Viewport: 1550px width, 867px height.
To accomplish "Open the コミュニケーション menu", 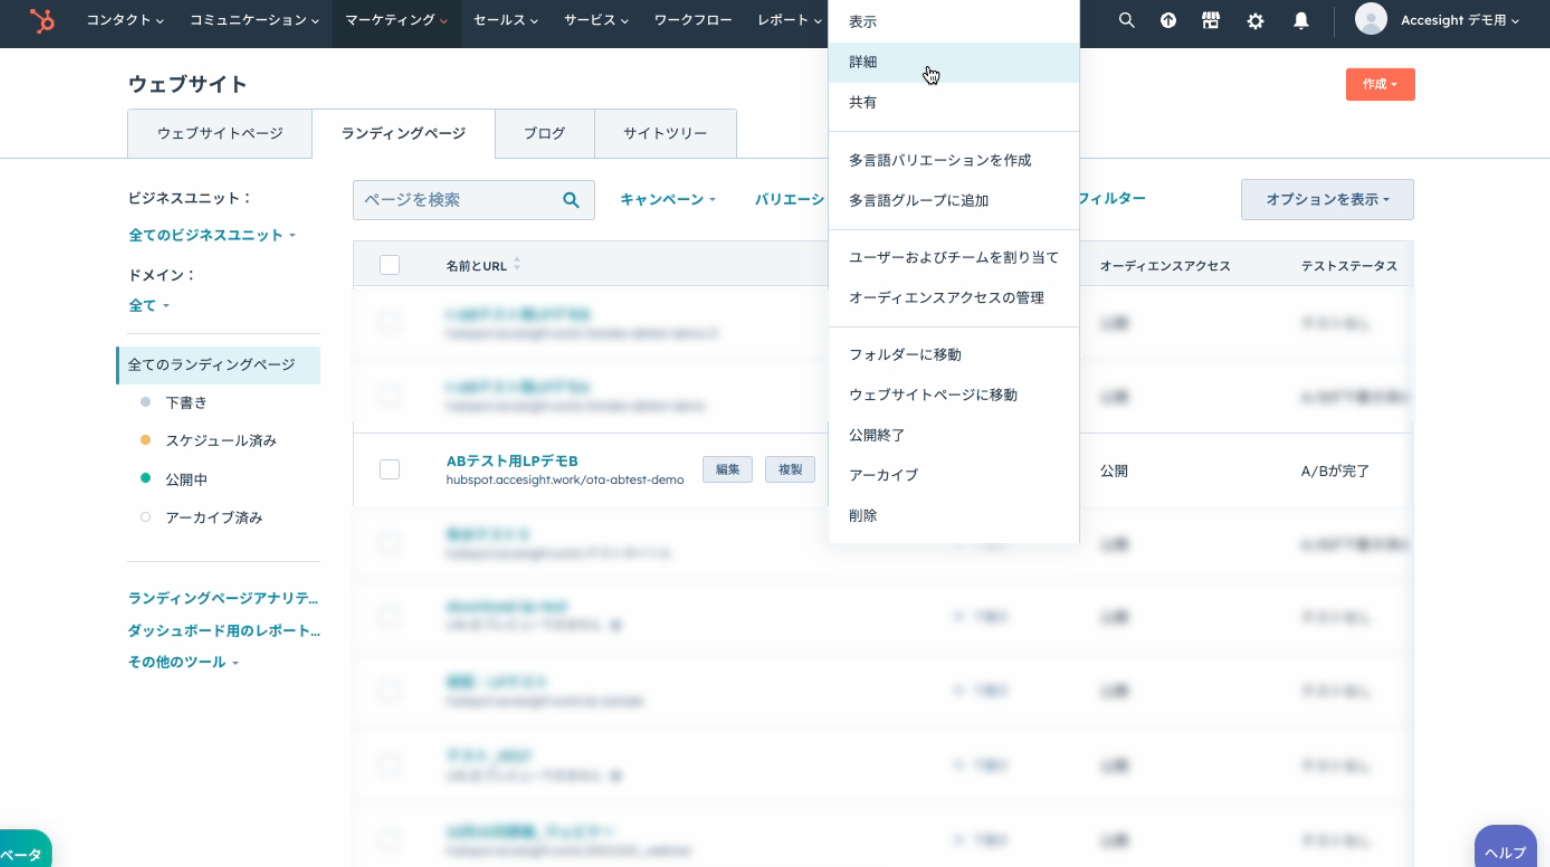I will tap(255, 20).
